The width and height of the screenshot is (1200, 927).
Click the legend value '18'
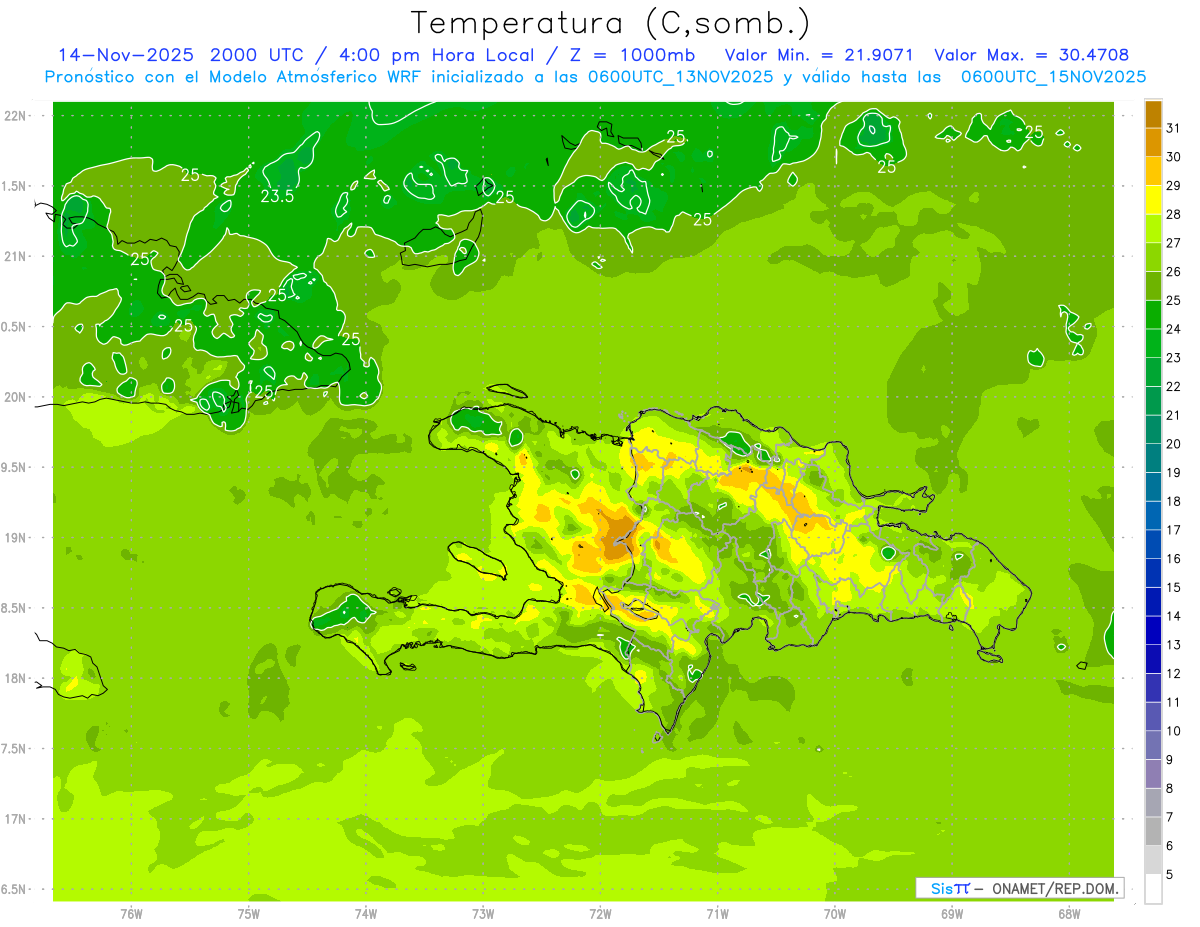click(x=1173, y=501)
